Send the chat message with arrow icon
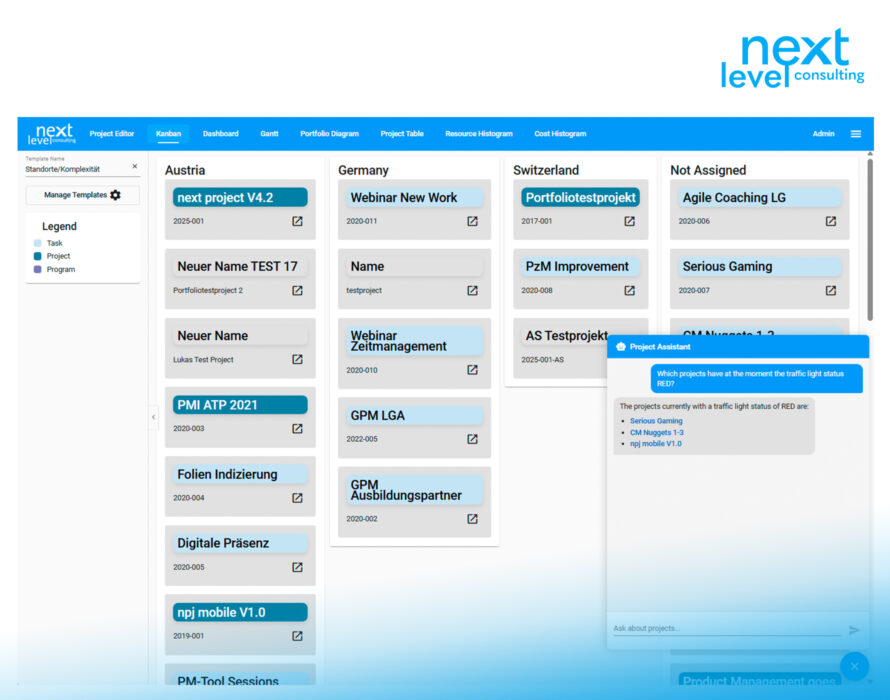 [x=854, y=630]
